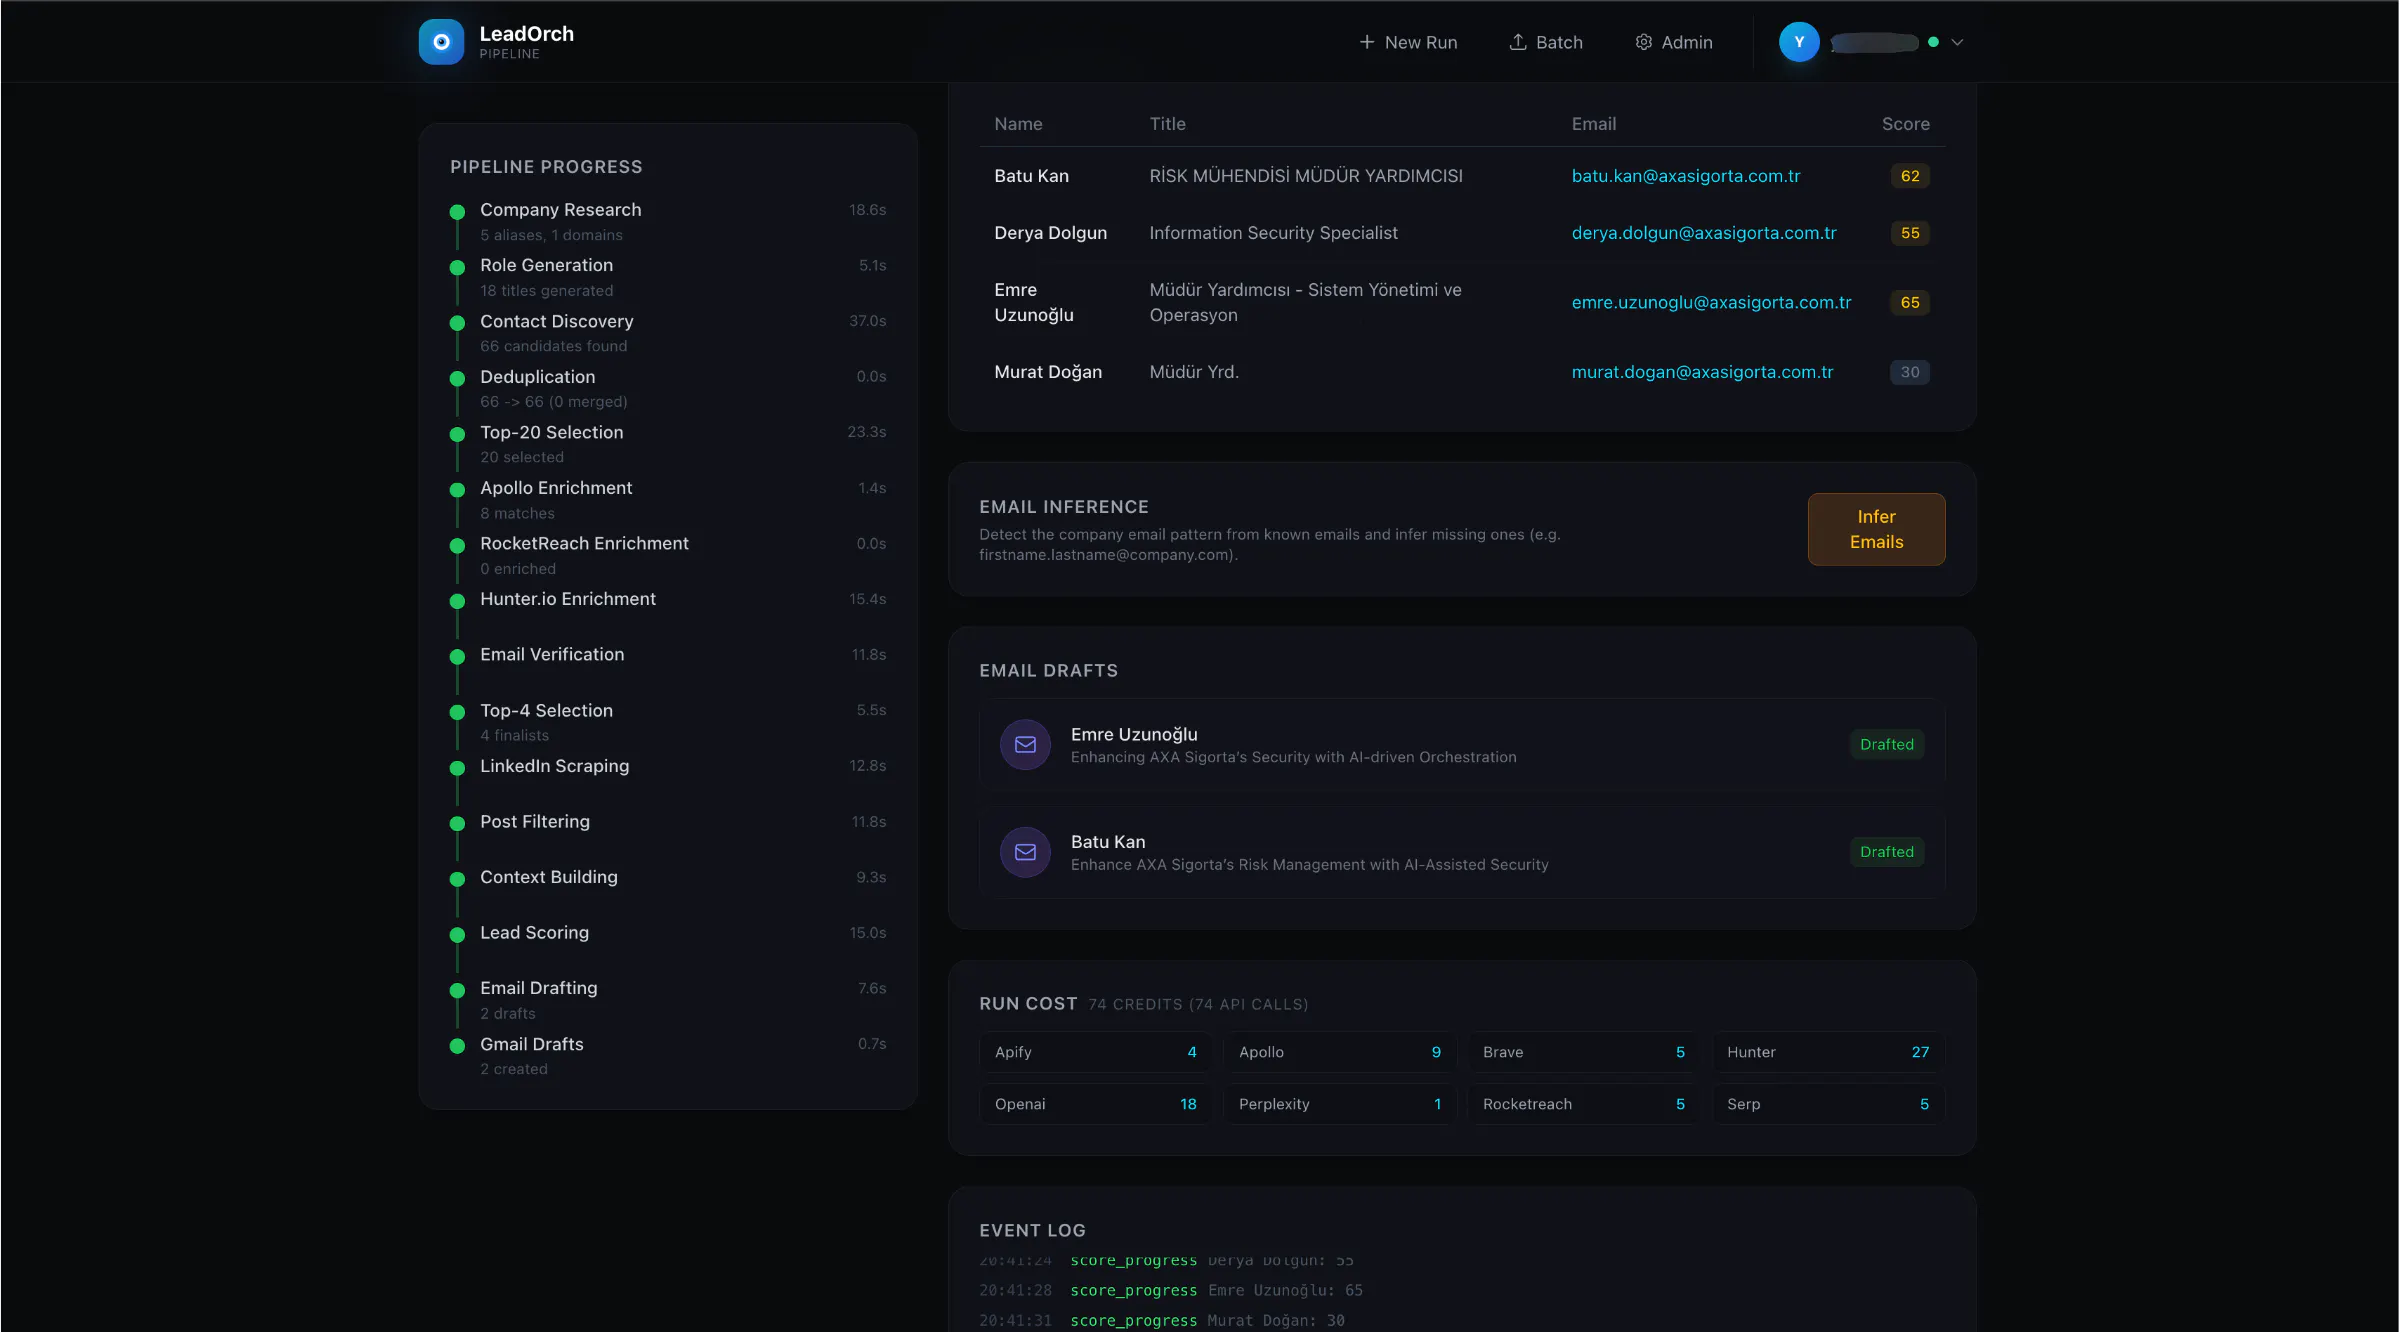Click the Y user avatar
This screenshot has width=2400, height=1332.
(x=1798, y=42)
